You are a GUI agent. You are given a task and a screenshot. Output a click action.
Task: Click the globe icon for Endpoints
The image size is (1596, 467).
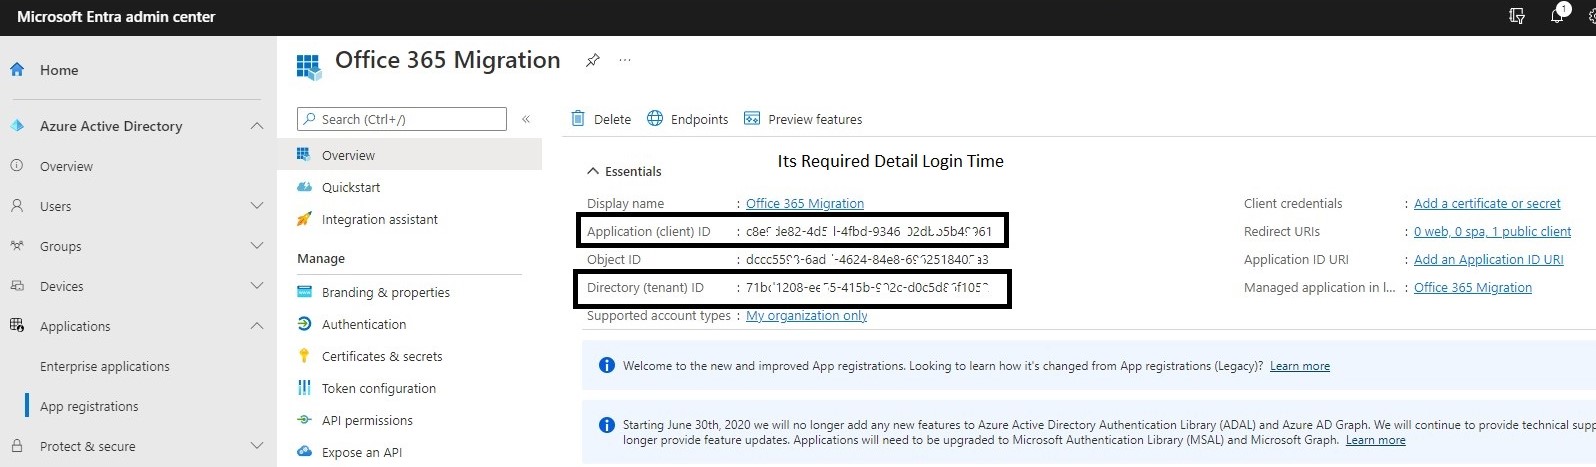[x=655, y=118]
